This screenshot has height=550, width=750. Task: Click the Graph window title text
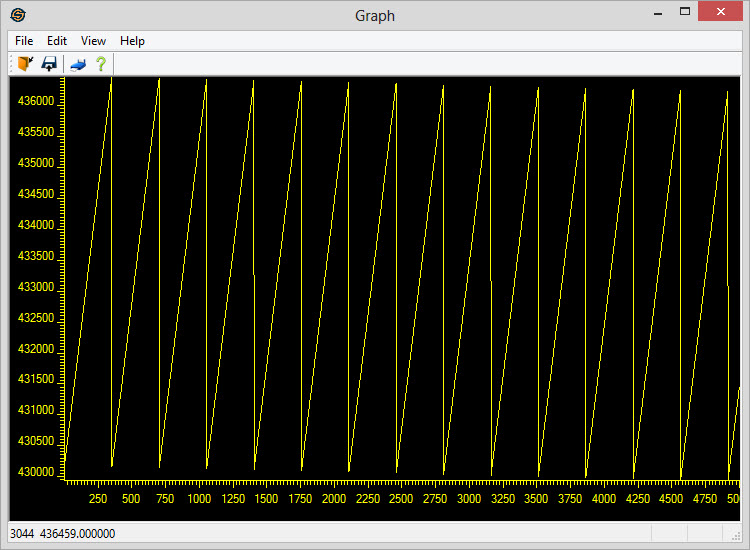[375, 15]
